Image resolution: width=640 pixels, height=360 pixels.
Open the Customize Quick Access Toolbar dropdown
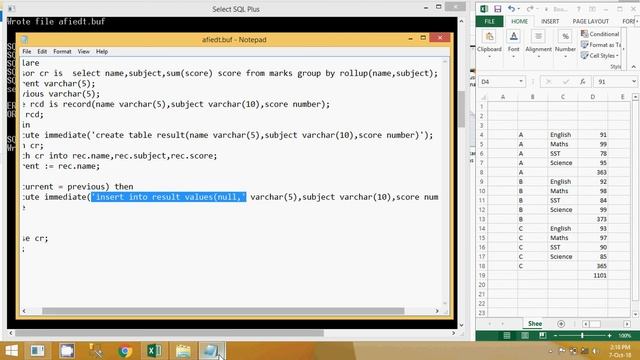click(546, 9)
